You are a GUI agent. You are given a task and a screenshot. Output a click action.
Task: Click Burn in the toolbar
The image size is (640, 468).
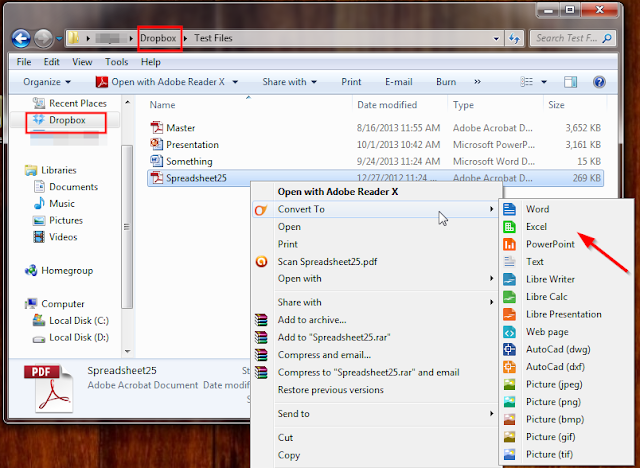446,82
